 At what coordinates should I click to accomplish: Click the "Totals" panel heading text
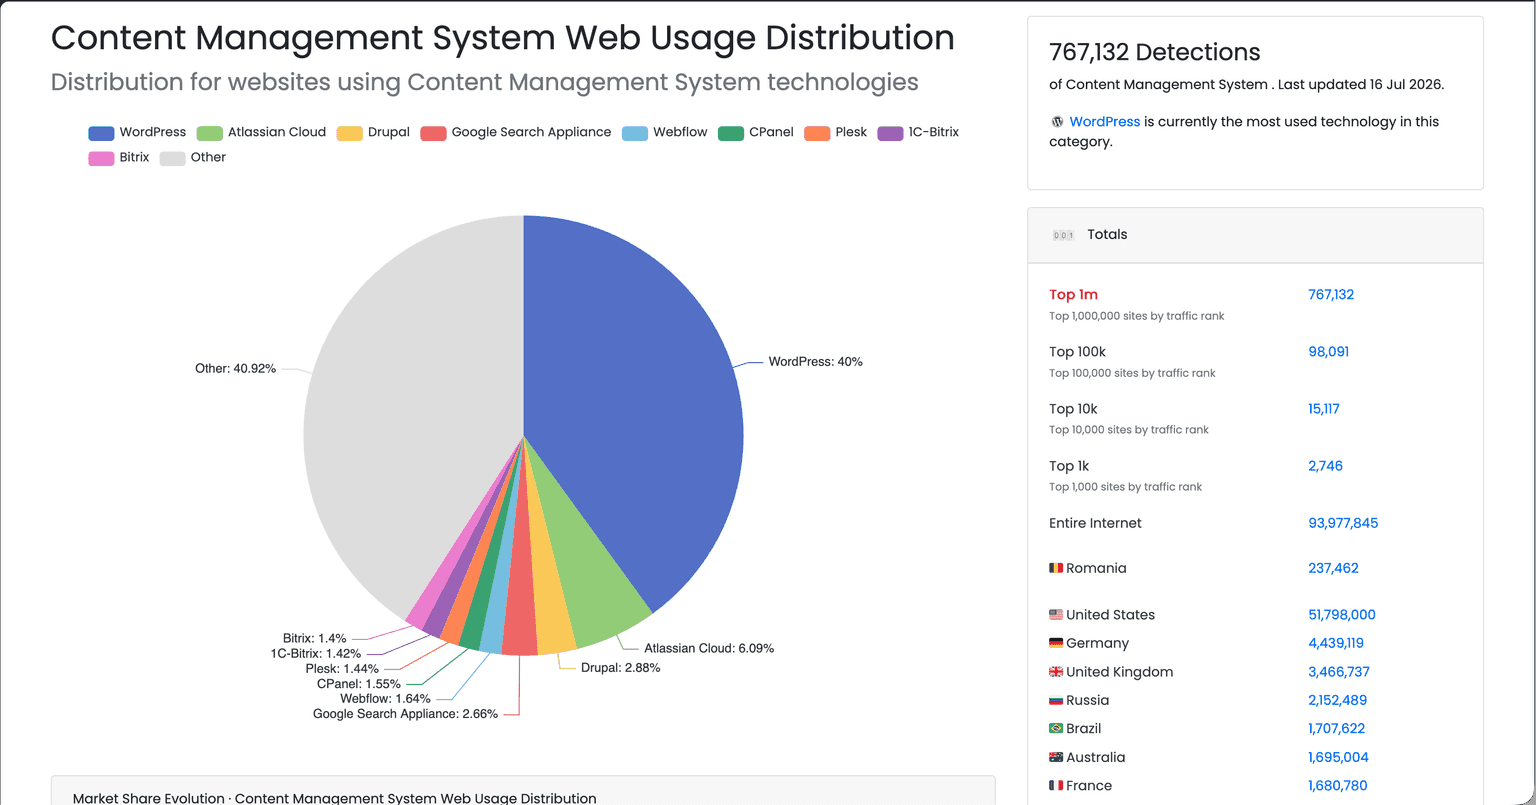coord(1107,235)
